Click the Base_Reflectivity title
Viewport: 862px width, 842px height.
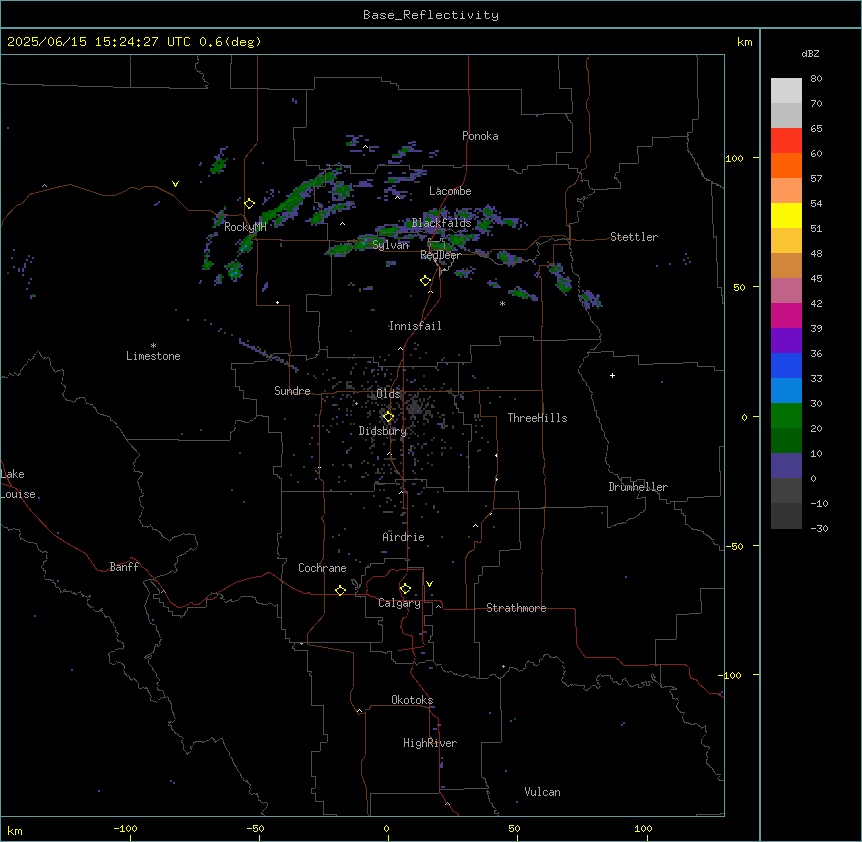(x=431, y=15)
